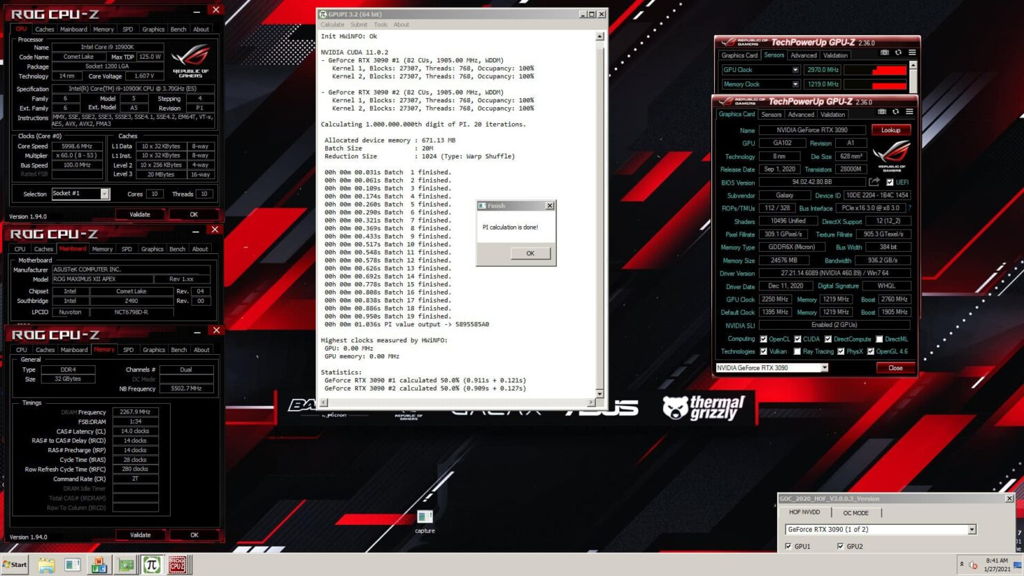Click the GPU-Z Sensors scrollbar up arrow
The width and height of the screenshot is (1024, 576).
[913, 65]
